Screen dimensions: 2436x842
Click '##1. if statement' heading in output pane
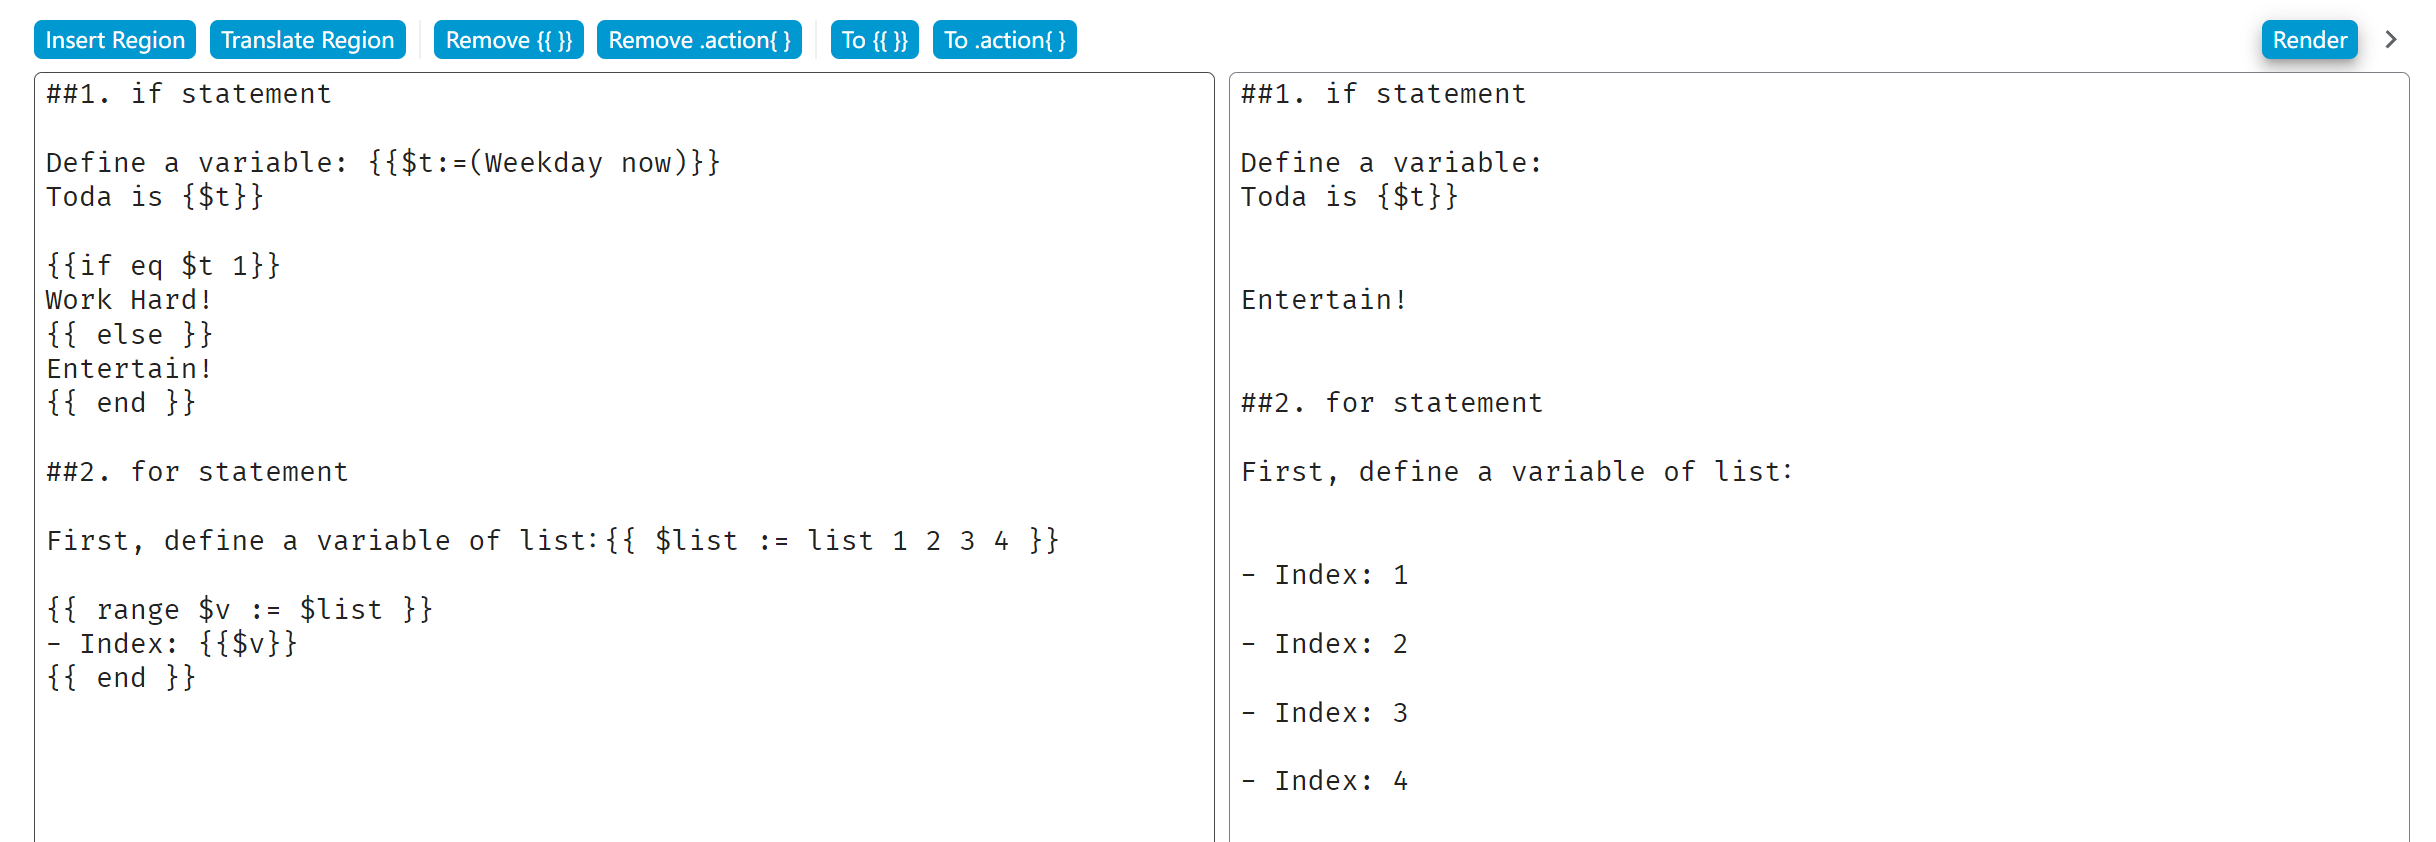click(1383, 94)
